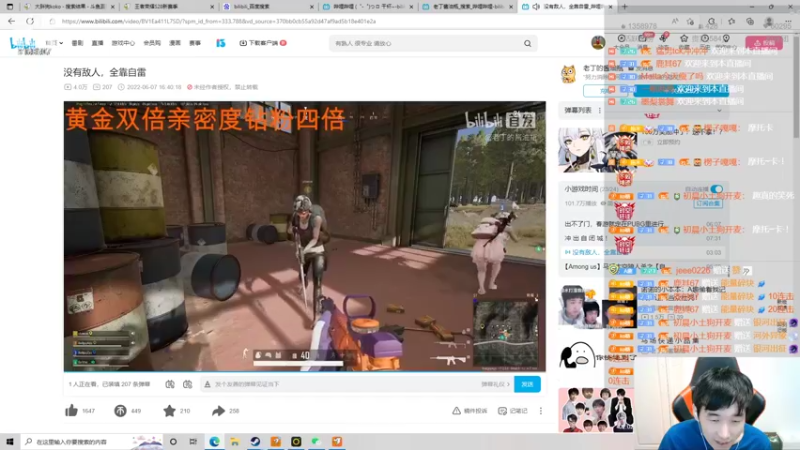Click the Windows taskbar search box
Screen dimensions: 800x450
(x=92, y=441)
